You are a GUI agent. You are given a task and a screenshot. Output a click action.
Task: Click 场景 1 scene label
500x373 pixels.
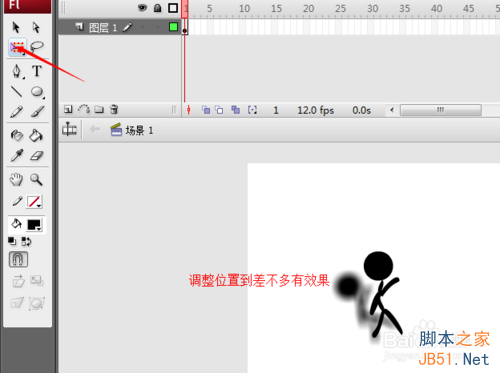click(139, 130)
